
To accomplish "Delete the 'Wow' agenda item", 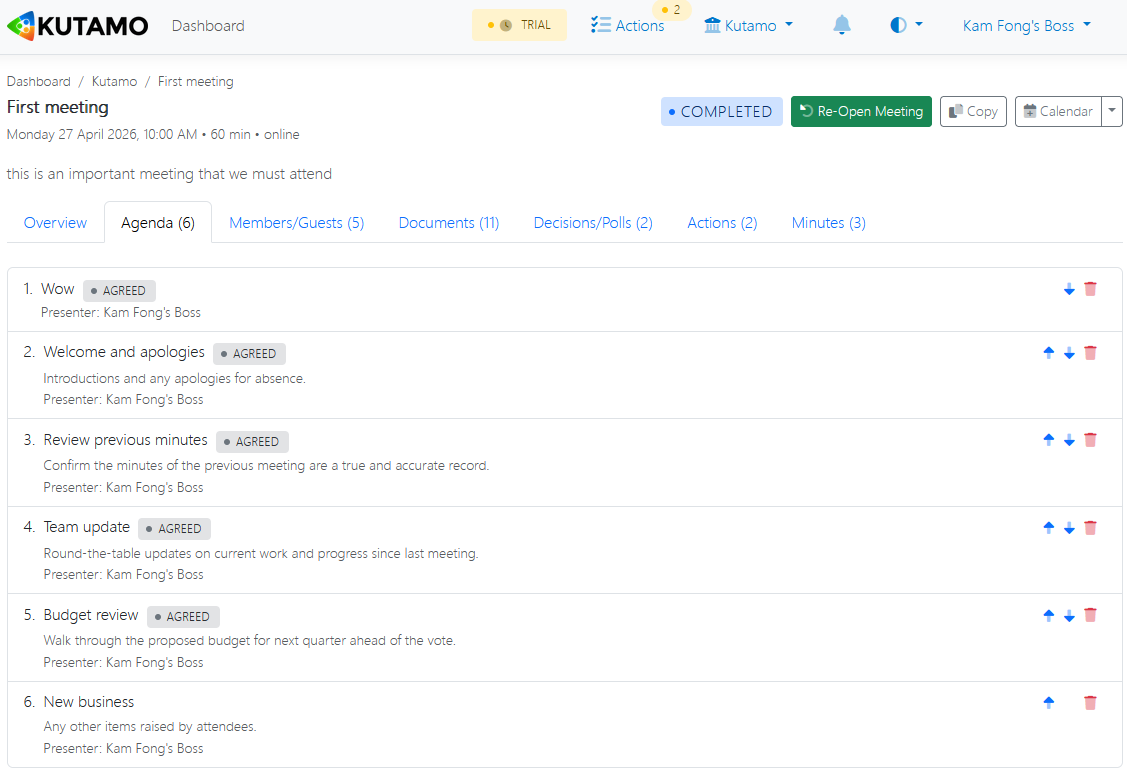I will click(1090, 289).
